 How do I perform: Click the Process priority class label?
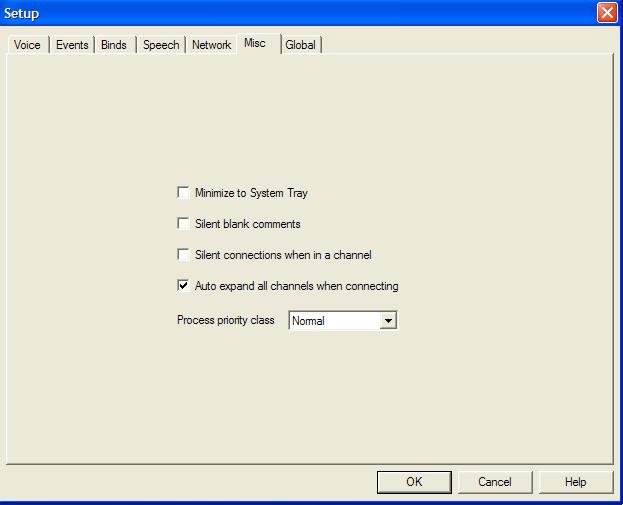click(x=225, y=321)
